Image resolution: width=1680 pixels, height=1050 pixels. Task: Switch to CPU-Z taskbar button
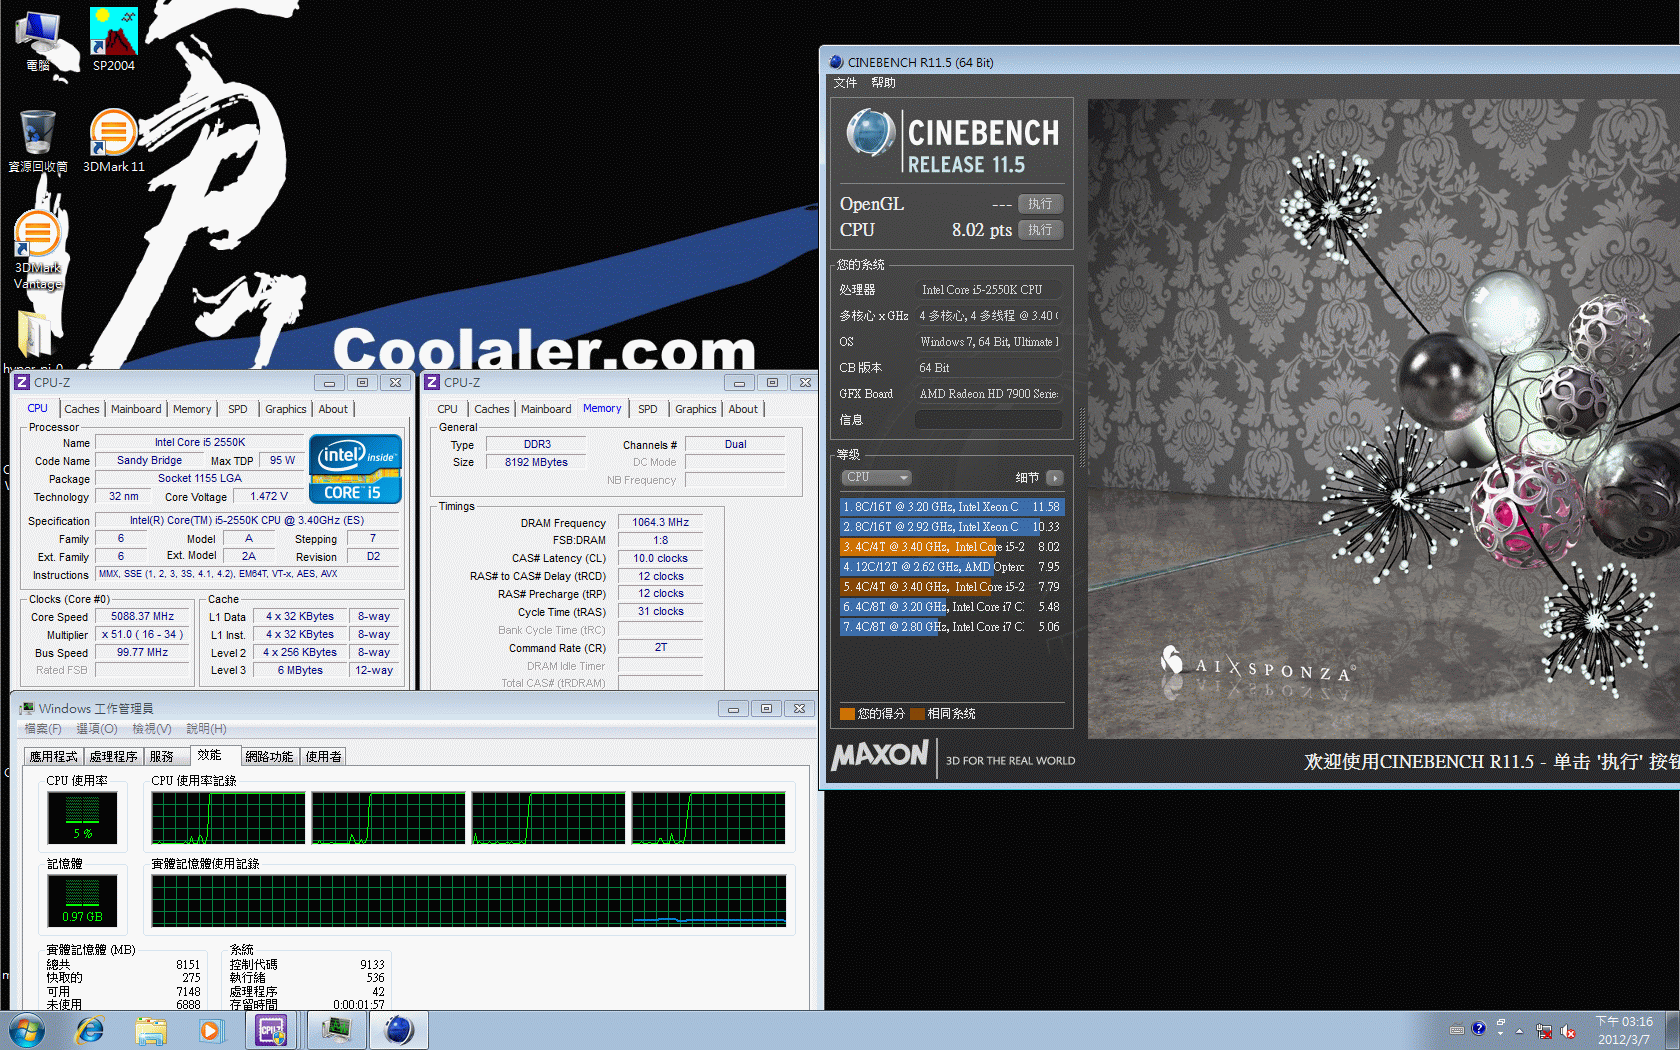pyautogui.click(x=272, y=1030)
